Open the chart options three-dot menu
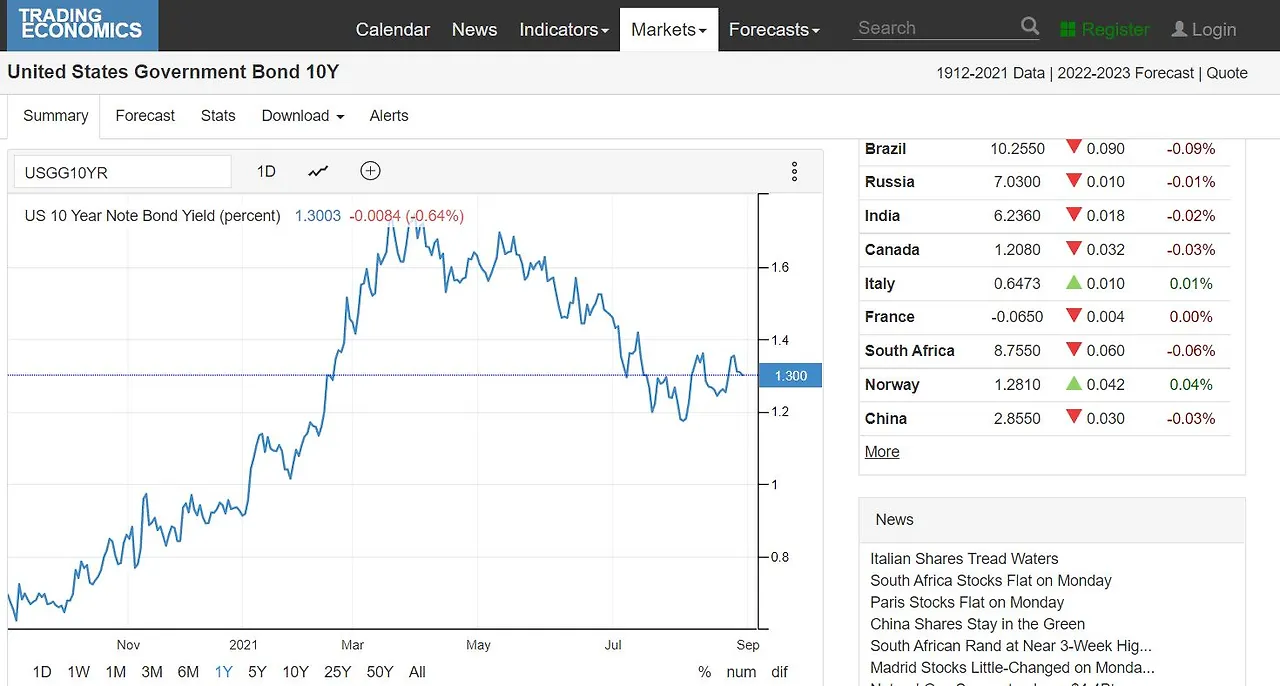The image size is (1280, 686). 795,172
